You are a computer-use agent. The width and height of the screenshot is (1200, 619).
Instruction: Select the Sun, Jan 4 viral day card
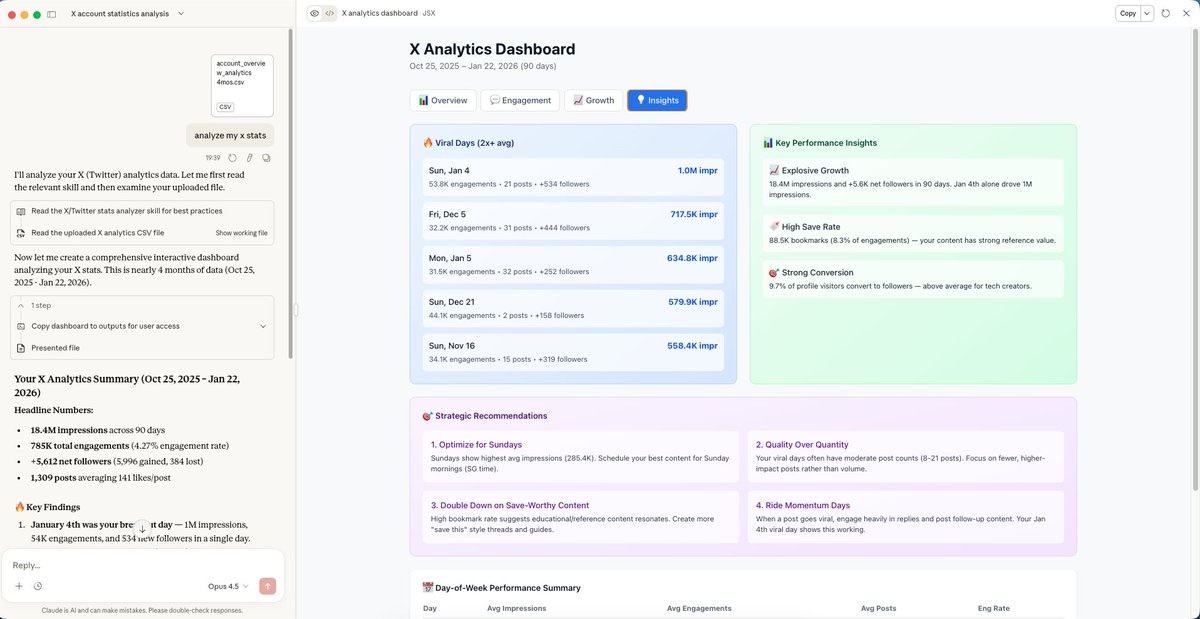[x=573, y=177]
